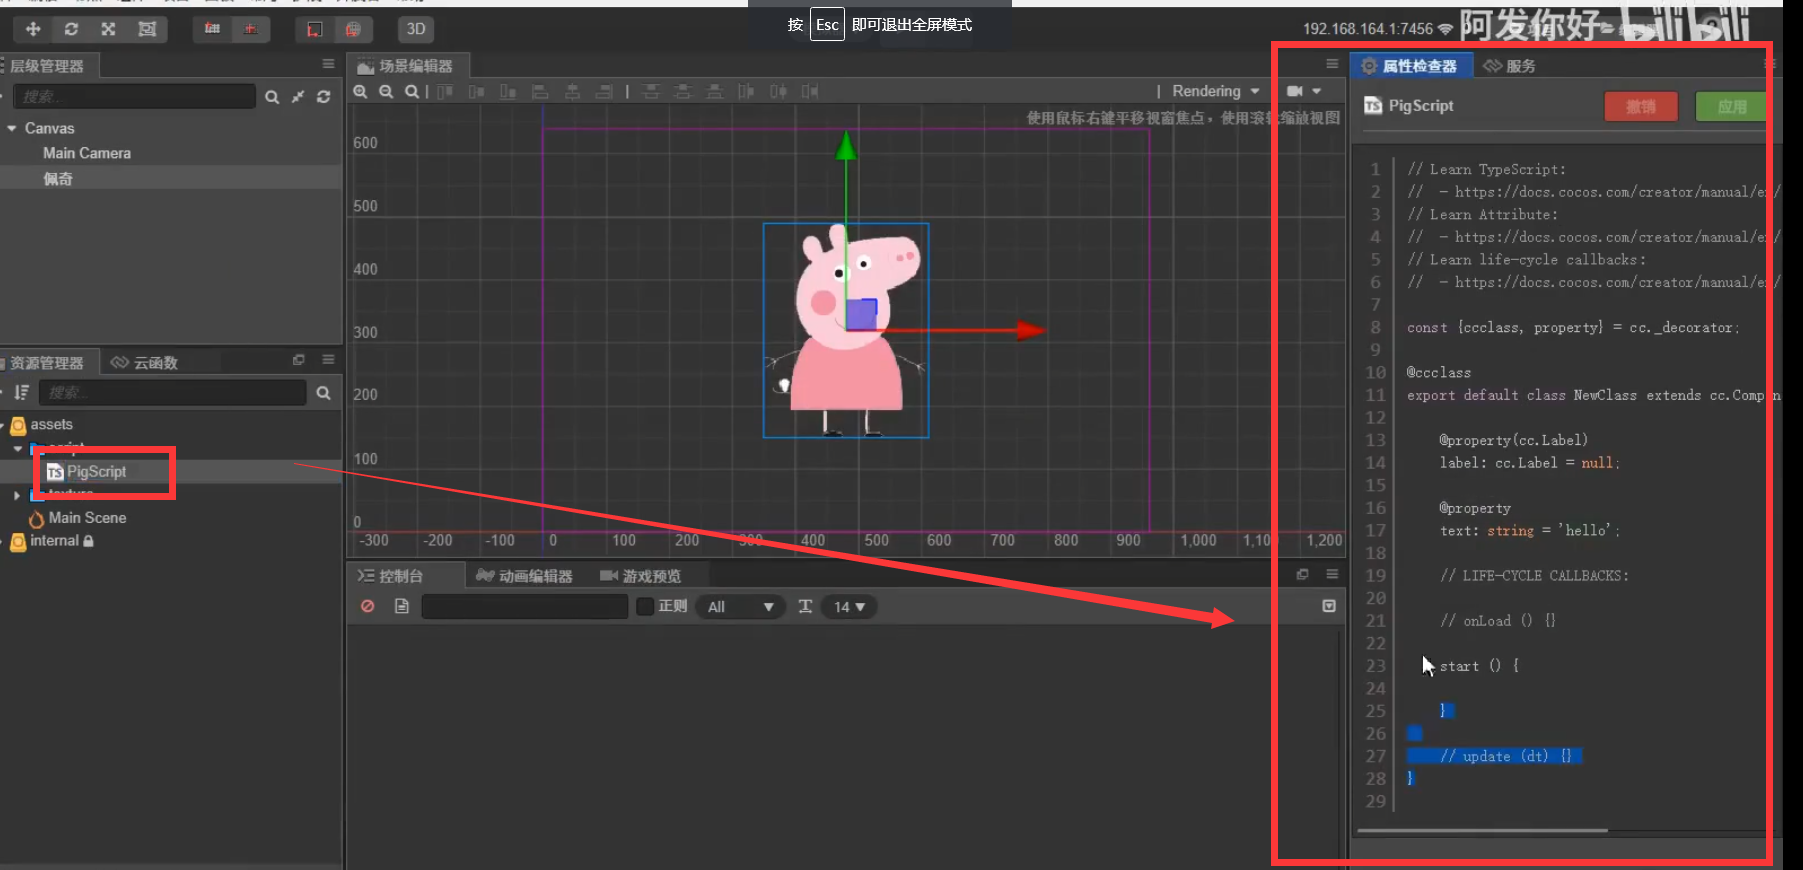1803x870 pixels.
Task: Collapse the Canvas node
Action: click(12, 128)
